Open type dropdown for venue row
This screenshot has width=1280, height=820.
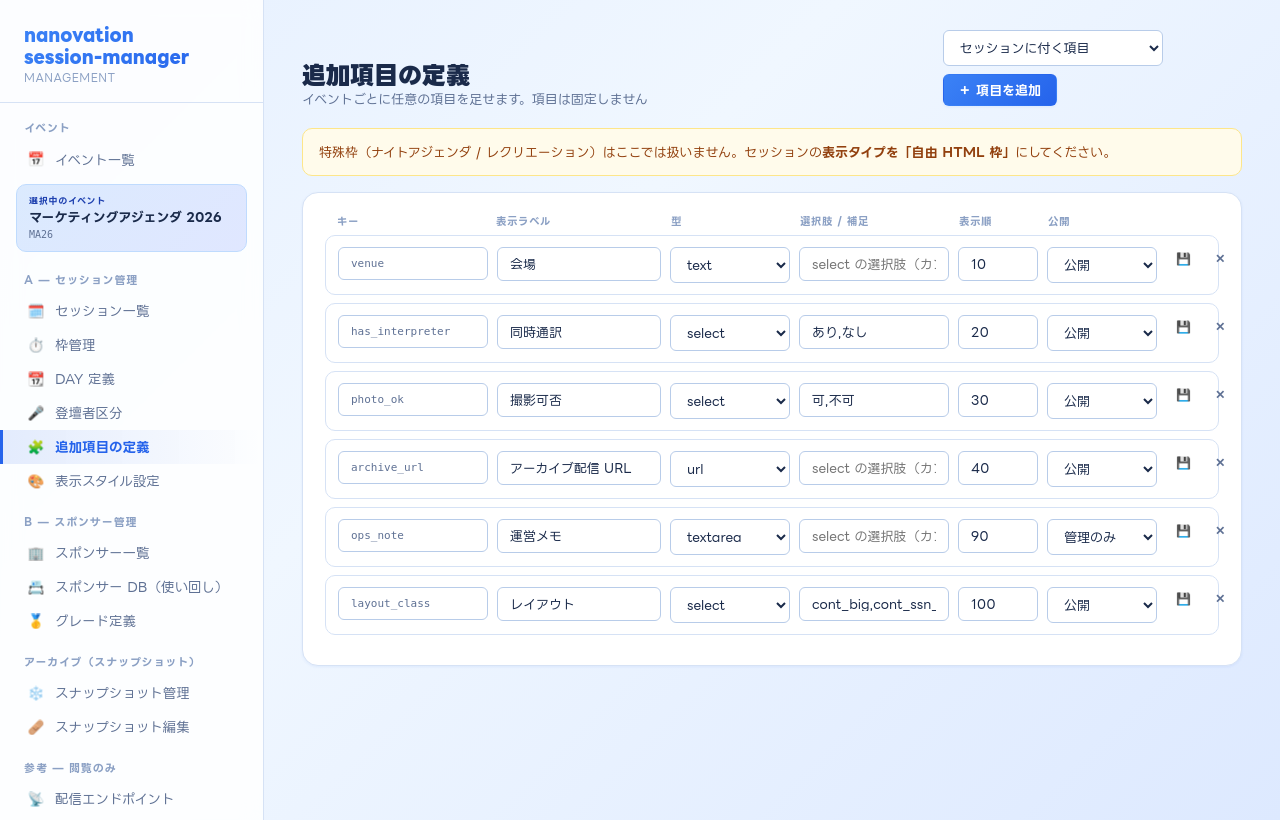[x=730, y=265]
